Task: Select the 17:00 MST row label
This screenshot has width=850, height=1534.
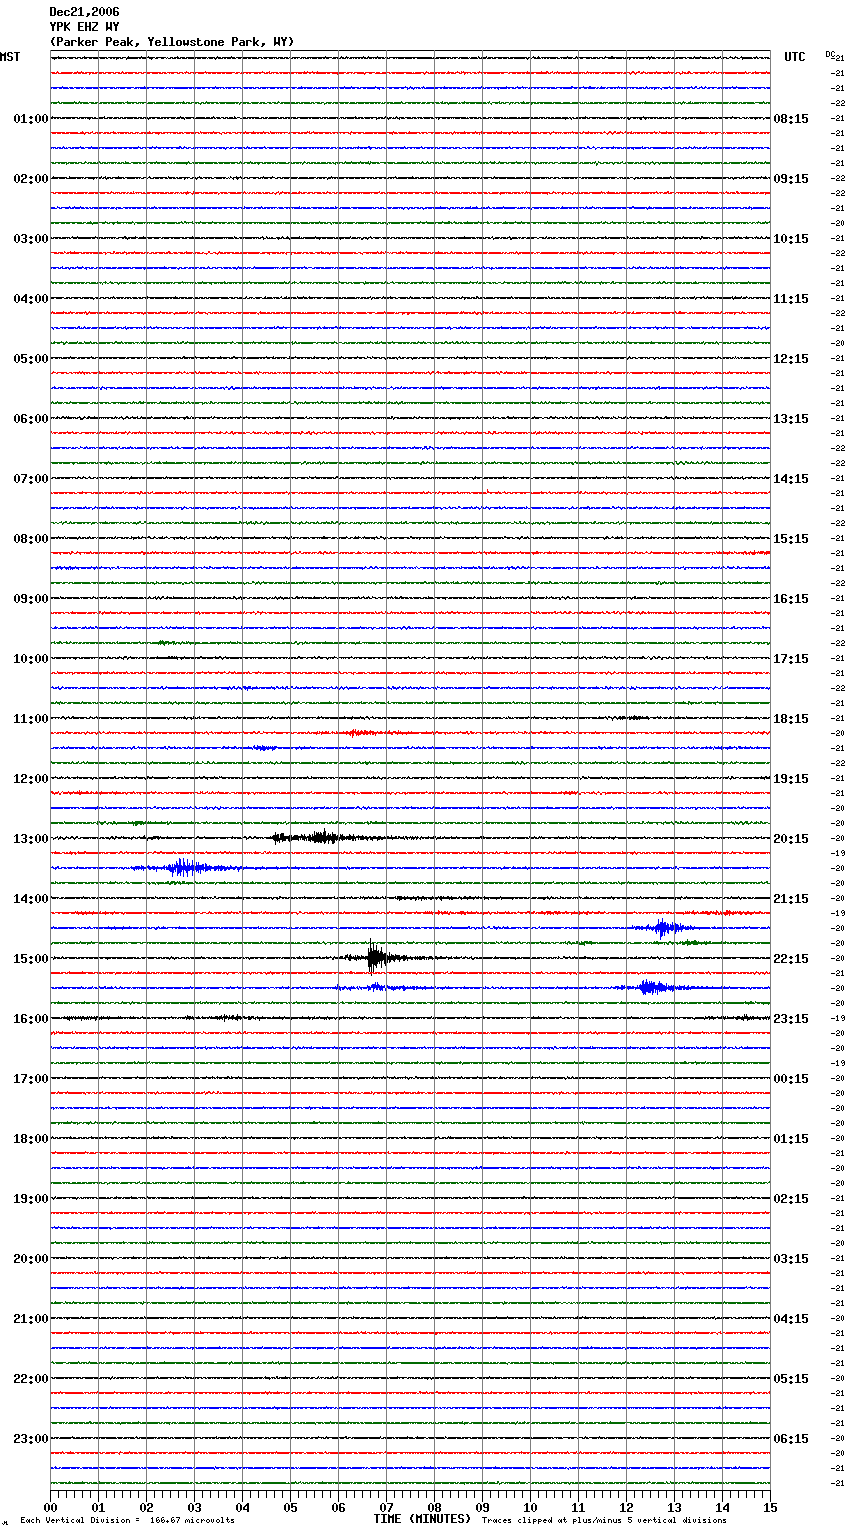Action: [31, 1079]
